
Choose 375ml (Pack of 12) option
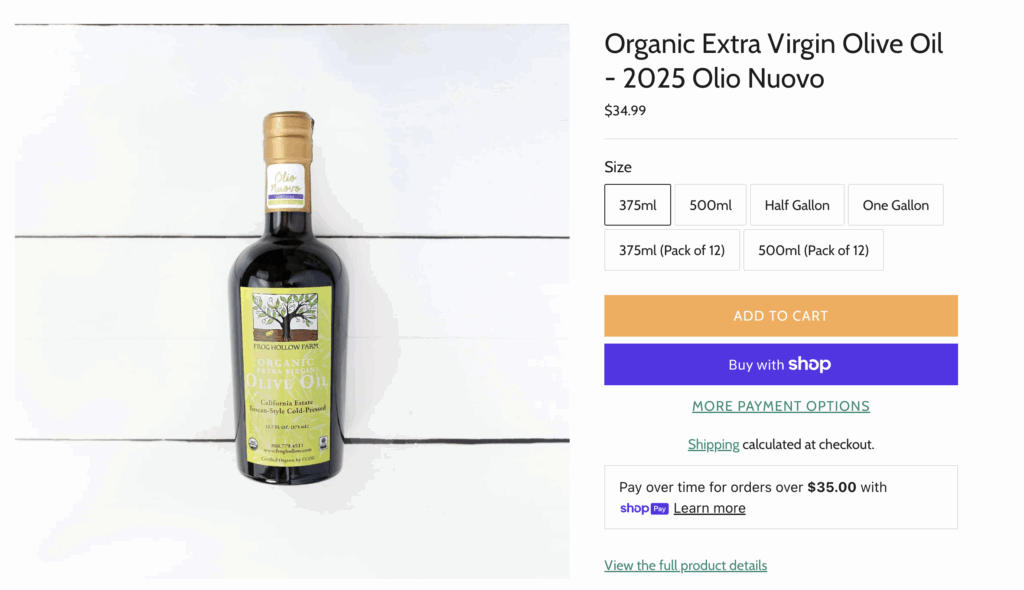(x=671, y=250)
